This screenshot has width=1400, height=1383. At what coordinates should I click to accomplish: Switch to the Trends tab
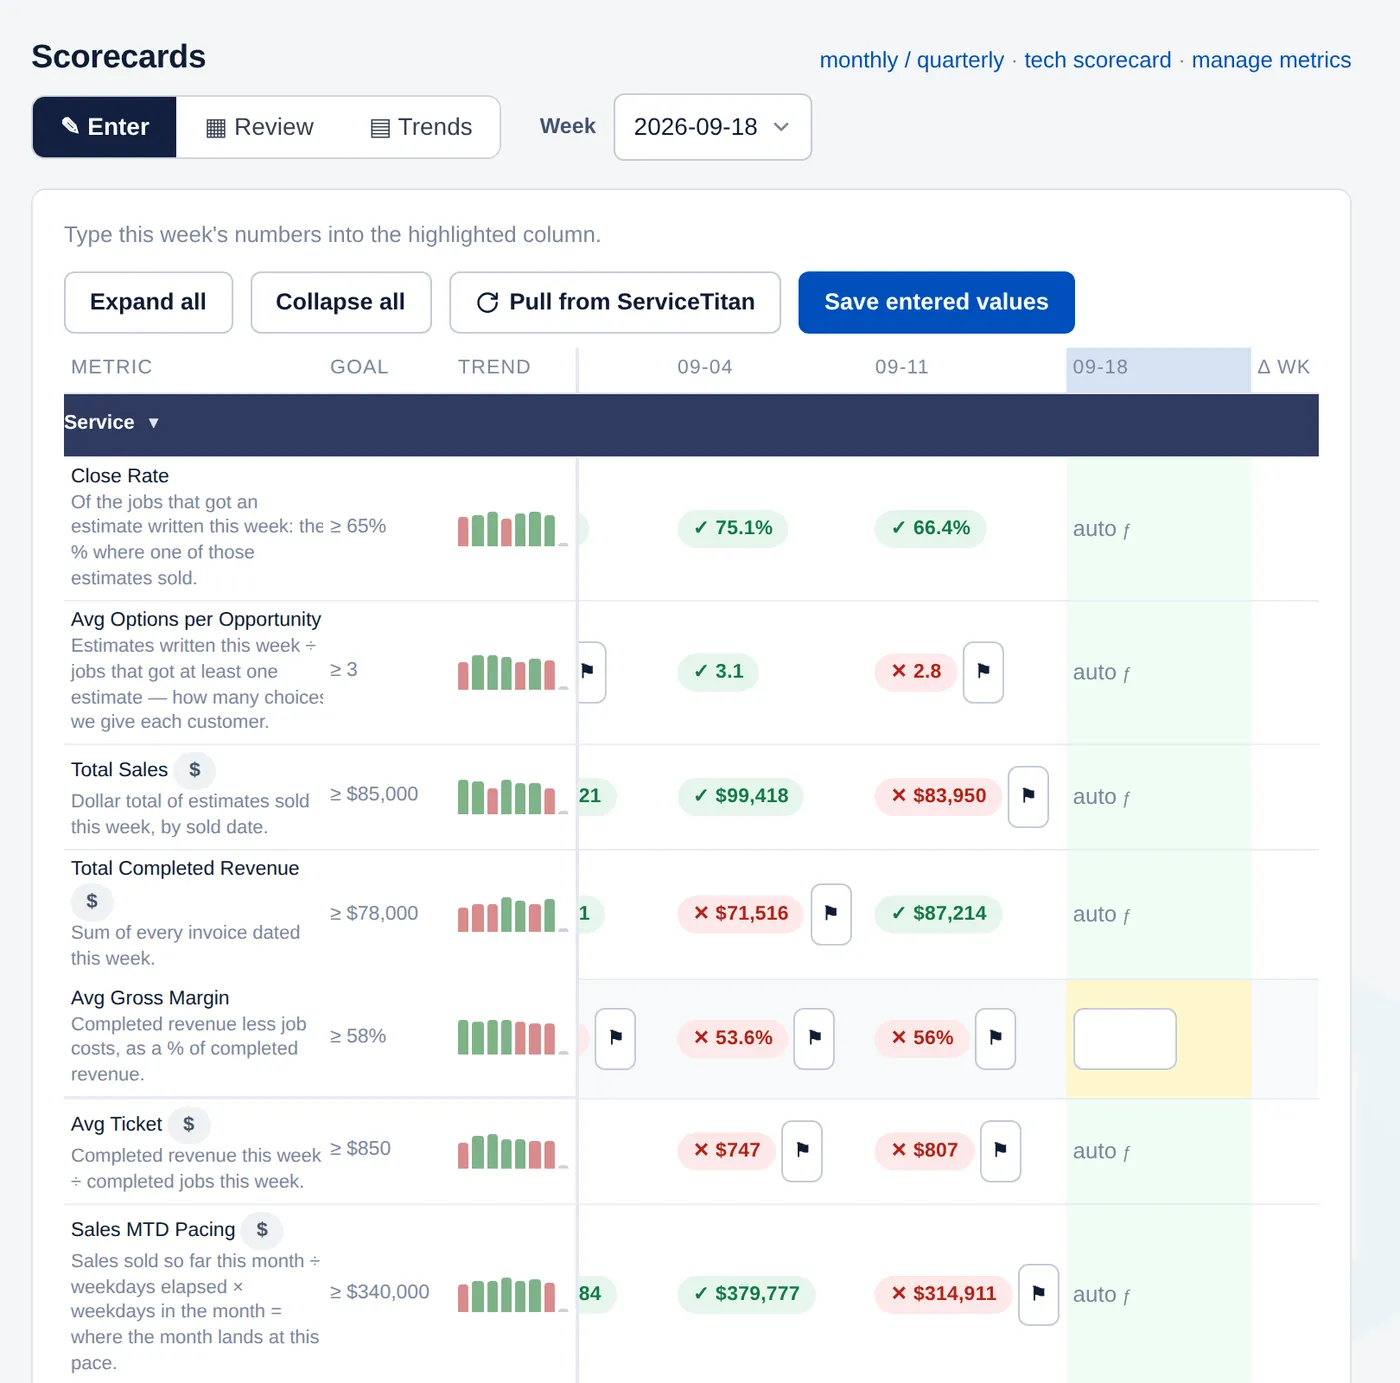coord(420,127)
